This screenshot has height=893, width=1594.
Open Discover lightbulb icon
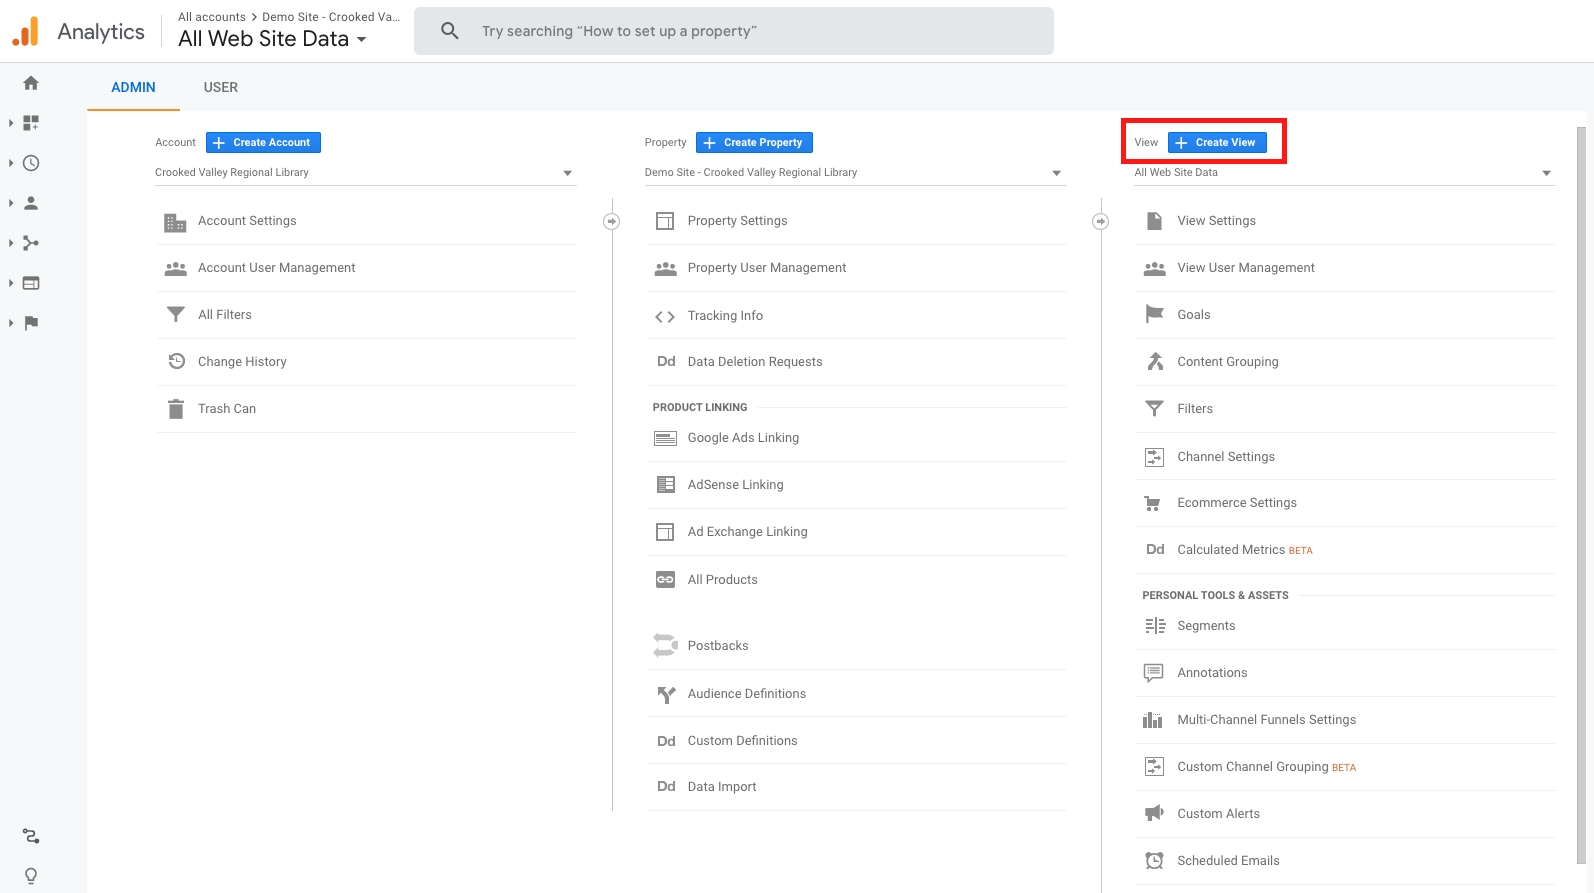tap(31, 876)
